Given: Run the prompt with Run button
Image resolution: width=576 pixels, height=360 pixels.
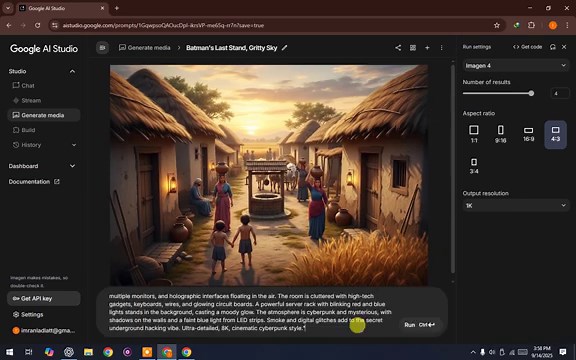Looking at the screenshot, I should click(x=420, y=325).
